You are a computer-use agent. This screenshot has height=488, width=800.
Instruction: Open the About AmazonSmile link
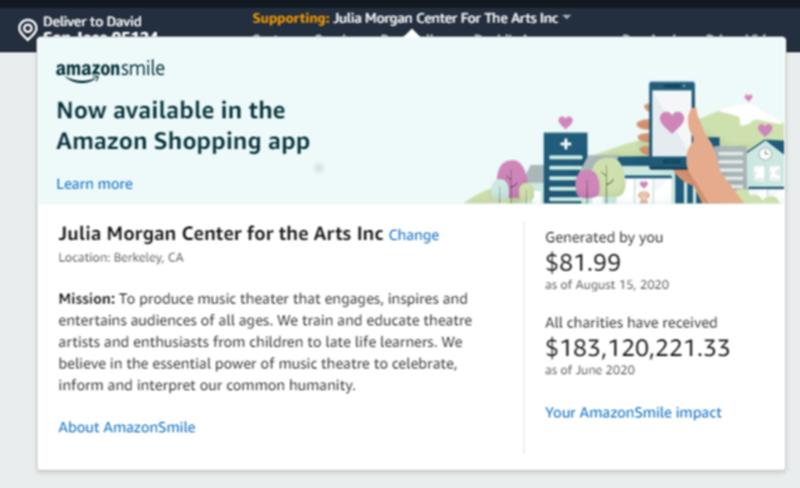click(x=127, y=427)
